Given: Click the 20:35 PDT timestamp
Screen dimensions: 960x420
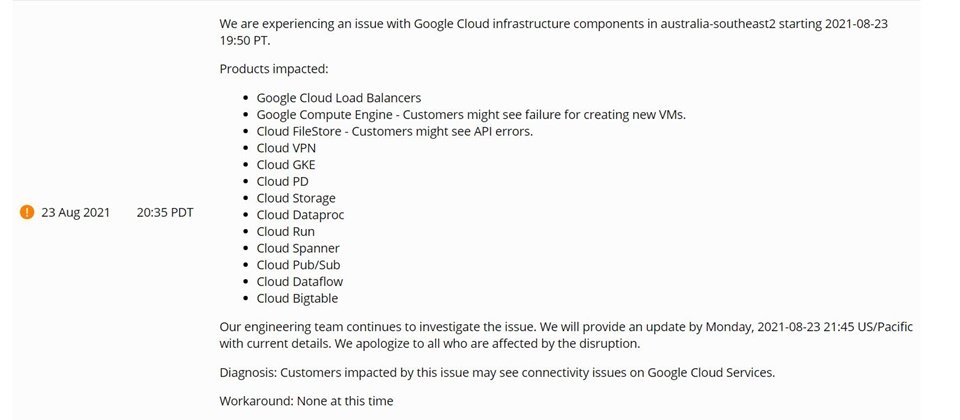Looking at the screenshot, I should [x=165, y=212].
